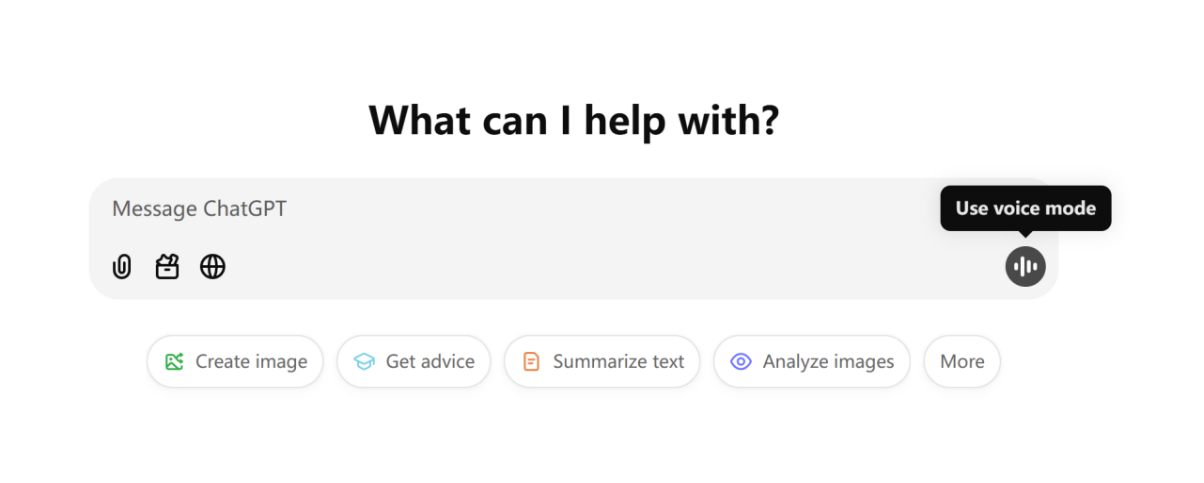
Task: Pick the Summarize text suggestion
Action: 602,361
